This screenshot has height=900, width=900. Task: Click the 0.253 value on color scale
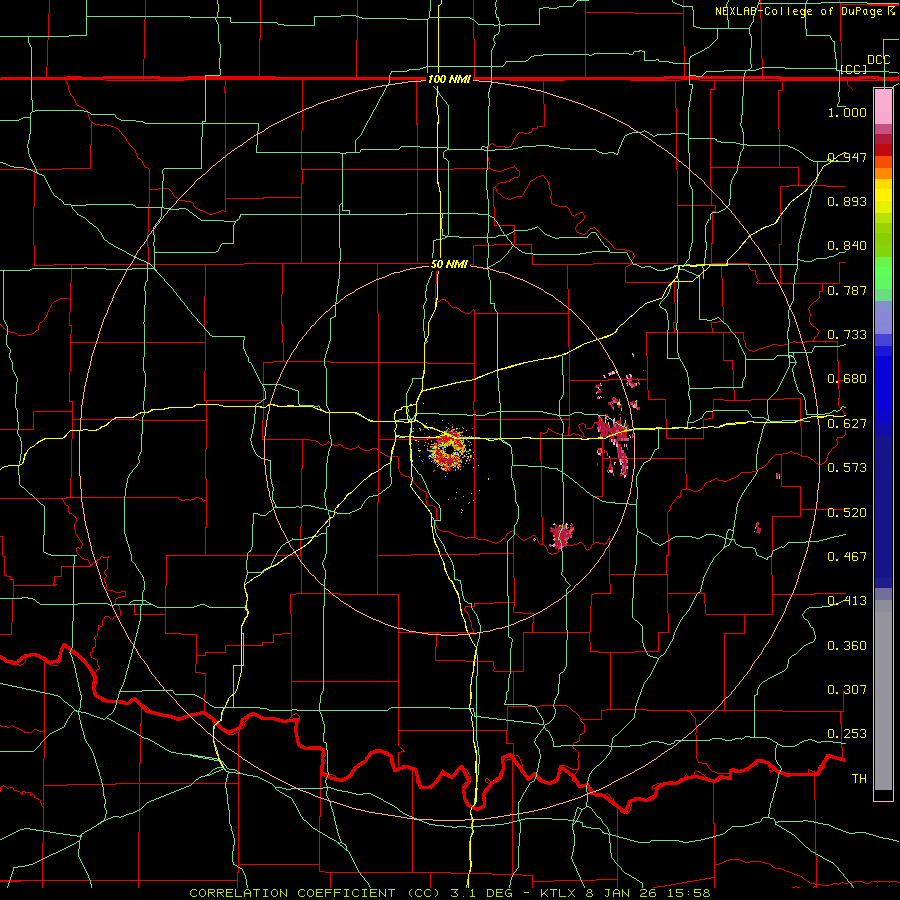tap(847, 734)
